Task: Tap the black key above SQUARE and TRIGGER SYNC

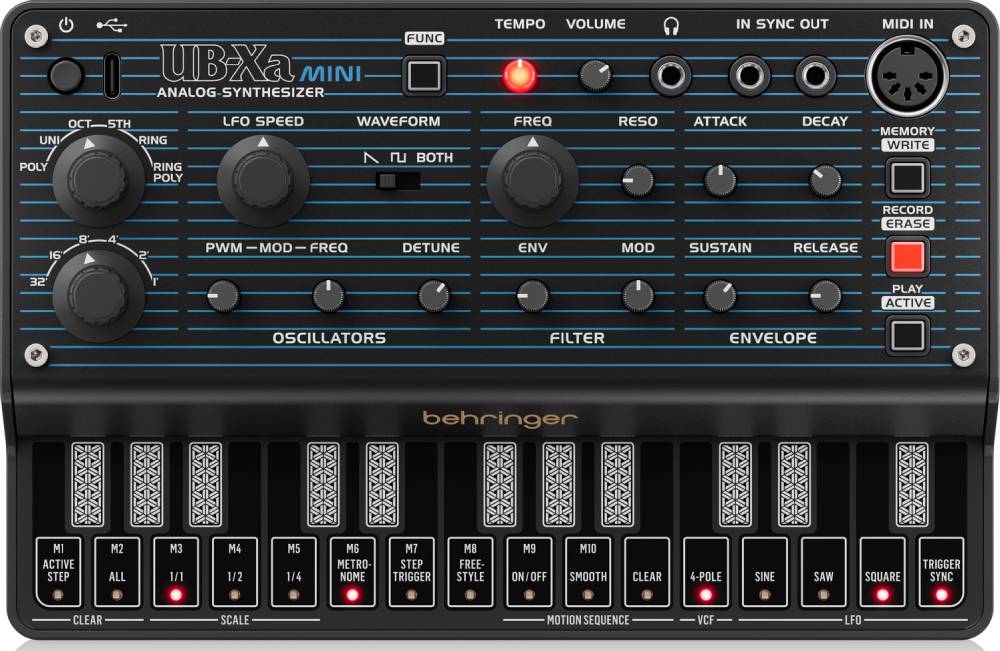Action: 912,485
